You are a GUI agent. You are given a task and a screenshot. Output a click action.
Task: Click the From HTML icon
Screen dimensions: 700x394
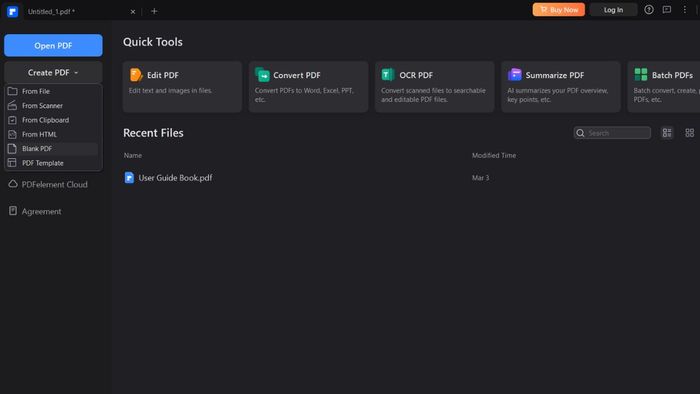point(12,134)
